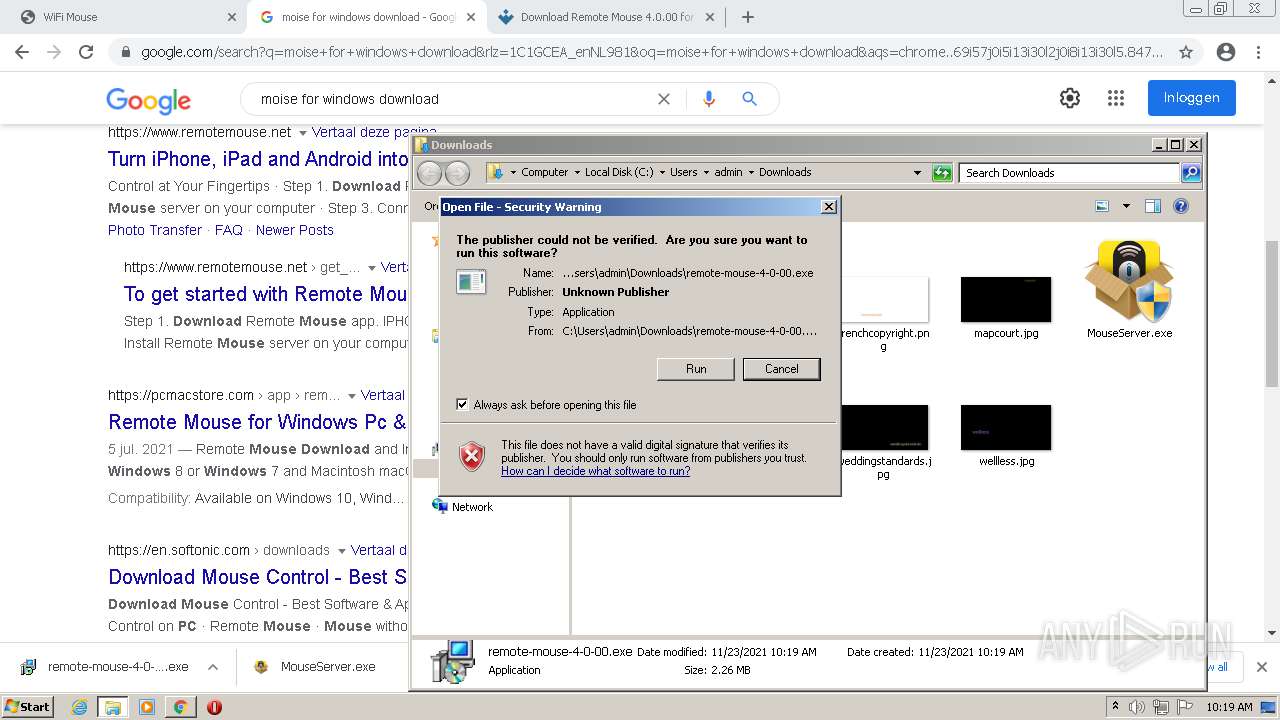Bookmark this page with the star icon
The width and height of the screenshot is (1280, 720).
click(x=1186, y=52)
